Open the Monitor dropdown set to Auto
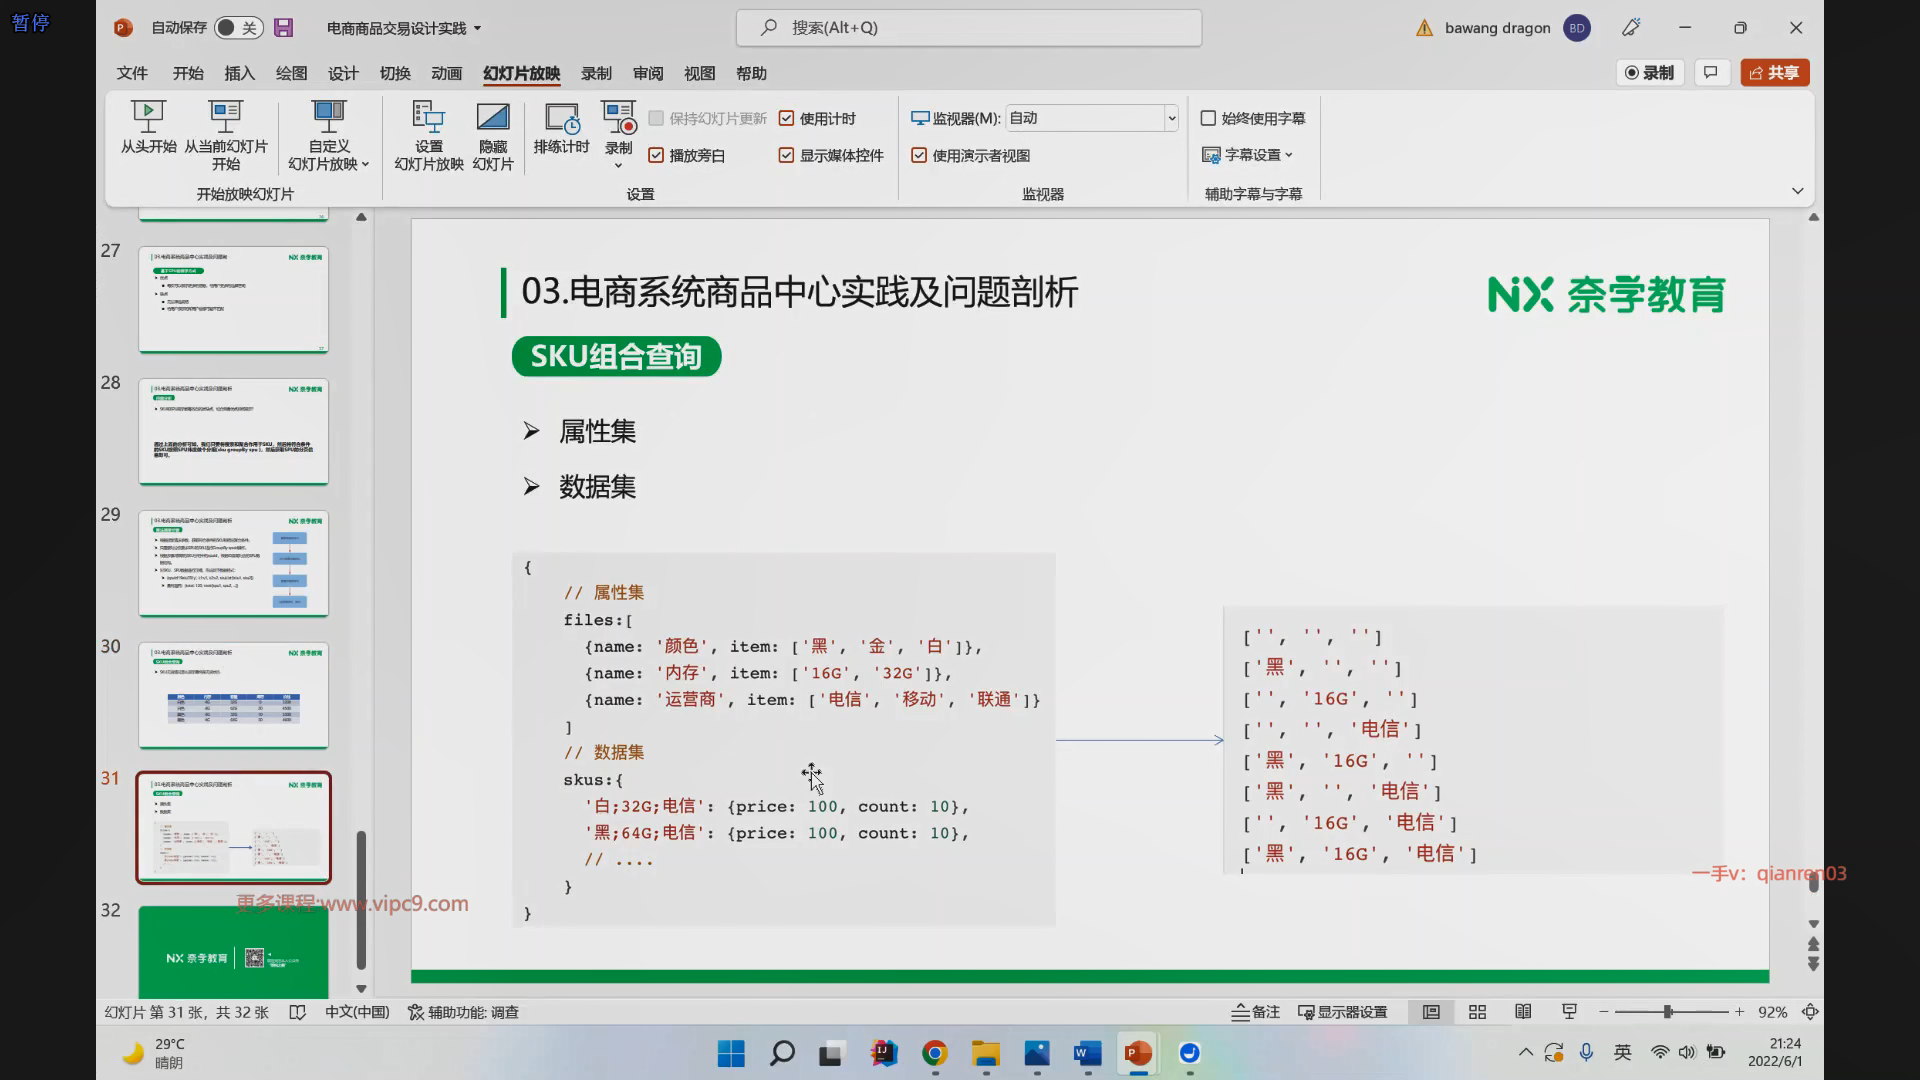Viewport: 1920px width, 1080px height. coord(1171,119)
